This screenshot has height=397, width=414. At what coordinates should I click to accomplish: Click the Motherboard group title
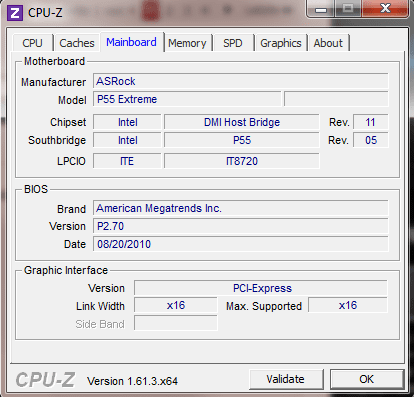pos(54,61)
